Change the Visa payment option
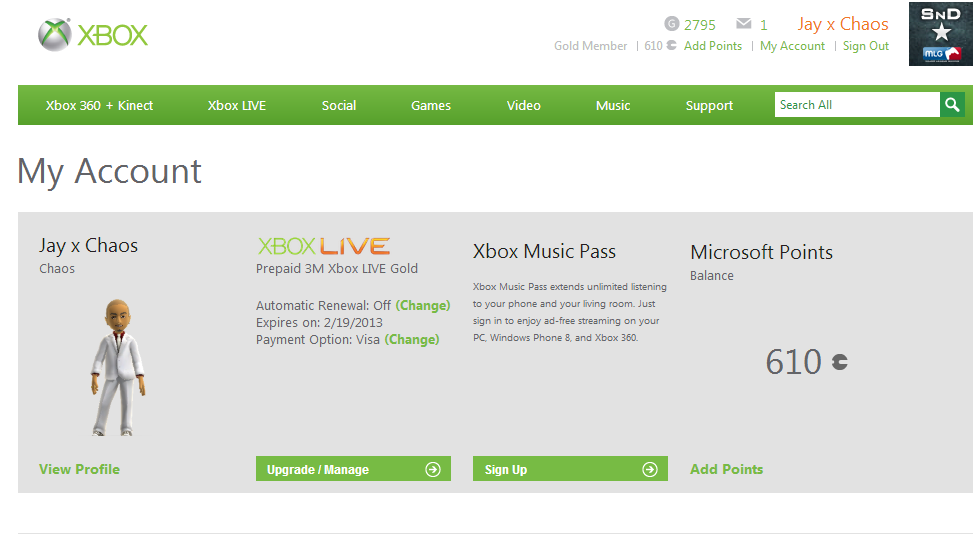The image size is (976, 543). point(411,339)
